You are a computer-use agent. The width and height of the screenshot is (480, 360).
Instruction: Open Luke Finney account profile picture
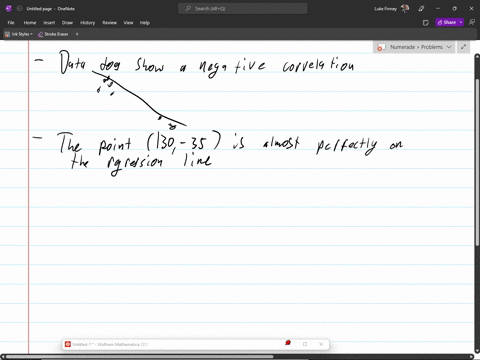coord(405,9)
